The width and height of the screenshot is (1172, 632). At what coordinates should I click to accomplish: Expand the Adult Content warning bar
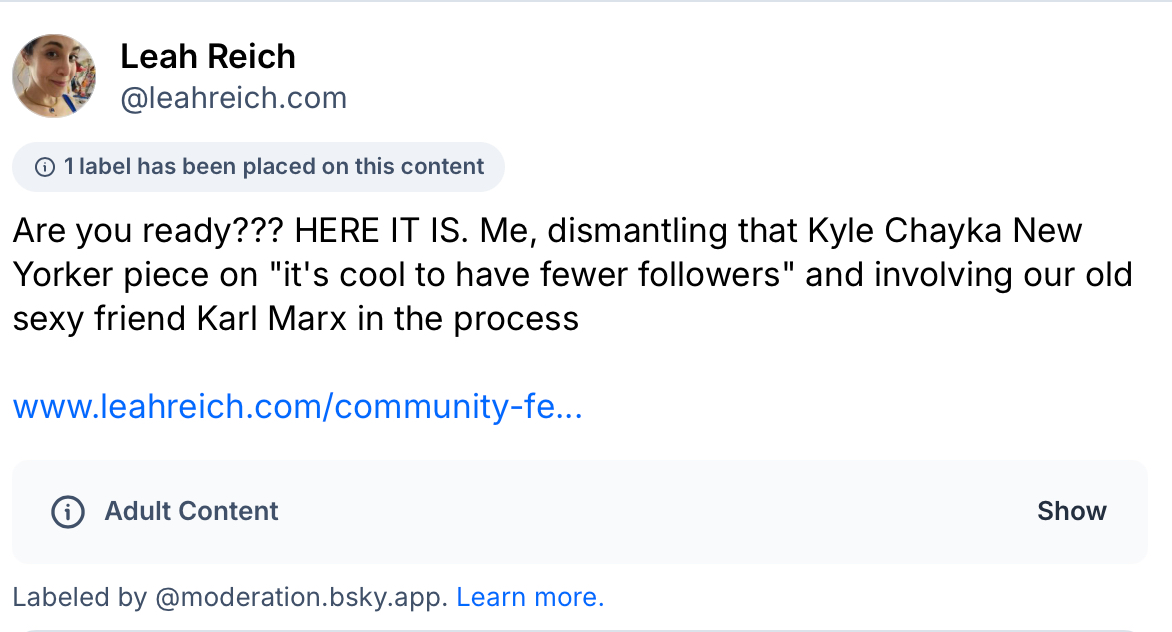tap(580, 511)
